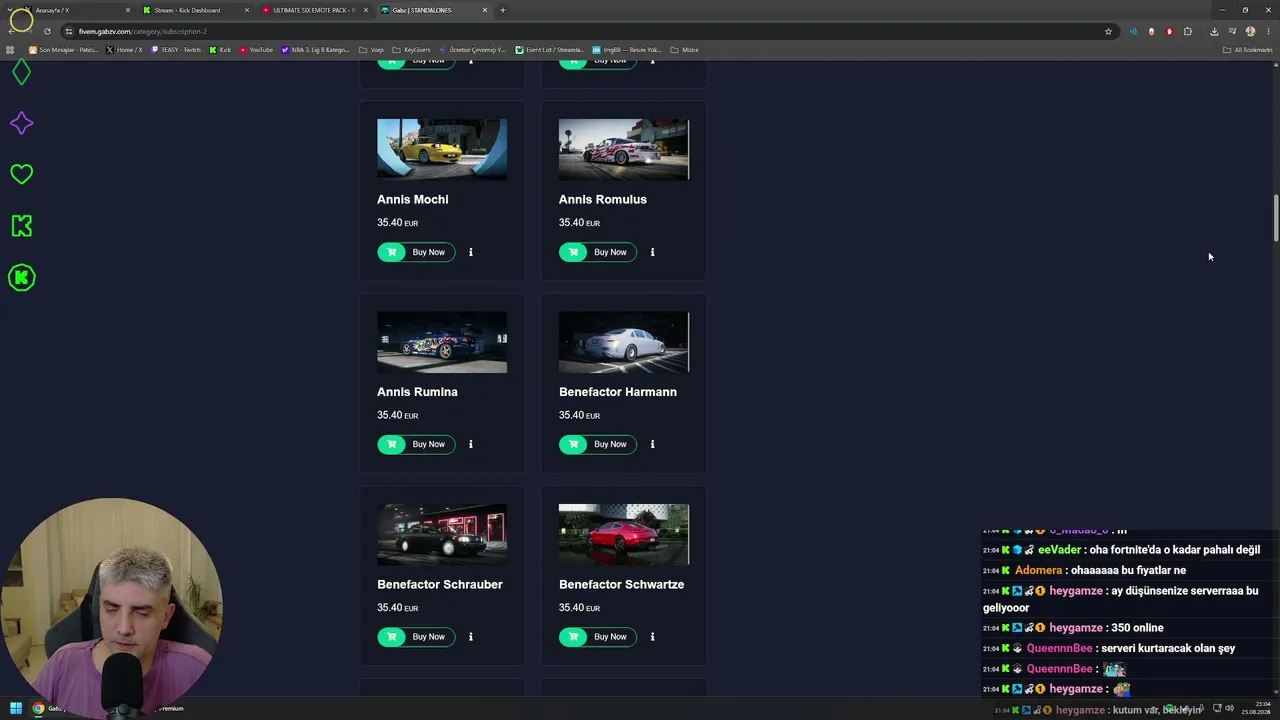This screenshot has width=1280, height=720.
Task: Open the Annis Romulus car thumbnail
Action: tap(624, 149)
